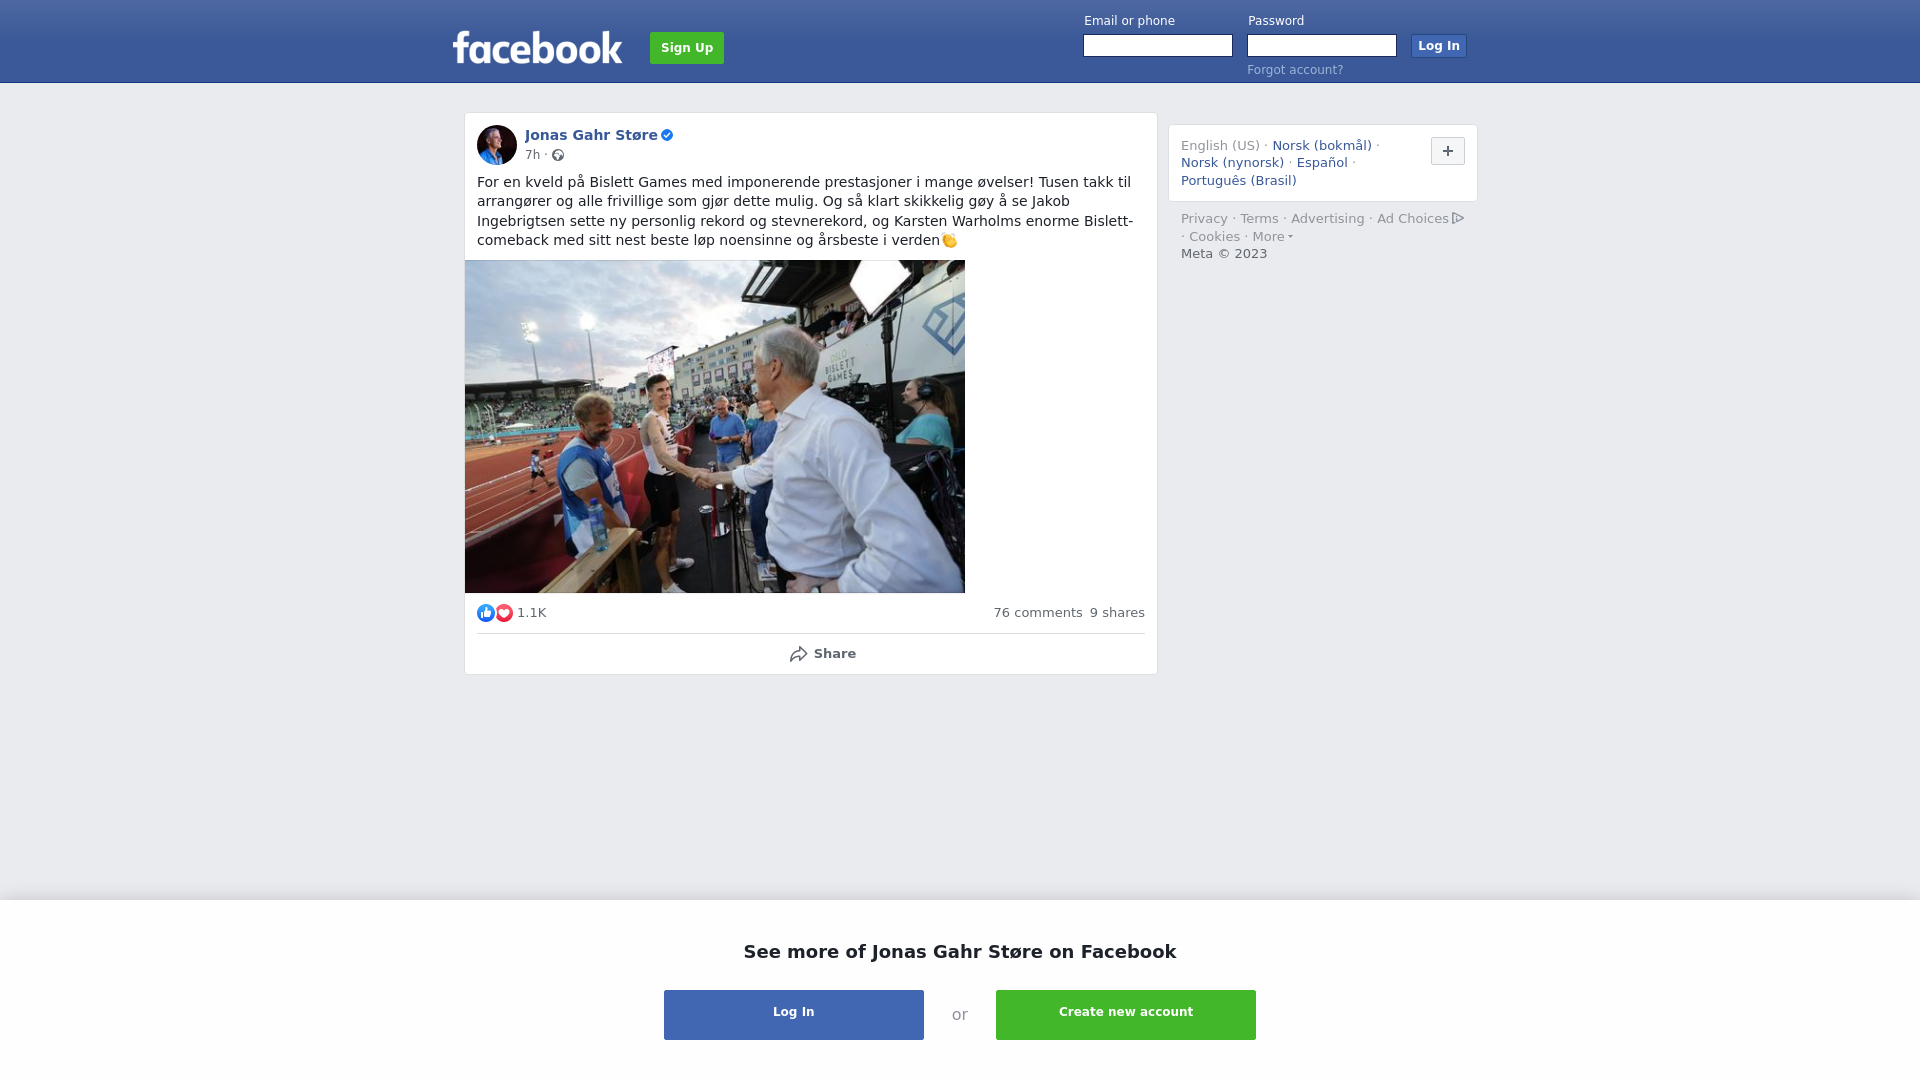Open Jonas Gahr Støre's profile picture
This screenshot has width=1920, height=1080.
tap(497, 145)
